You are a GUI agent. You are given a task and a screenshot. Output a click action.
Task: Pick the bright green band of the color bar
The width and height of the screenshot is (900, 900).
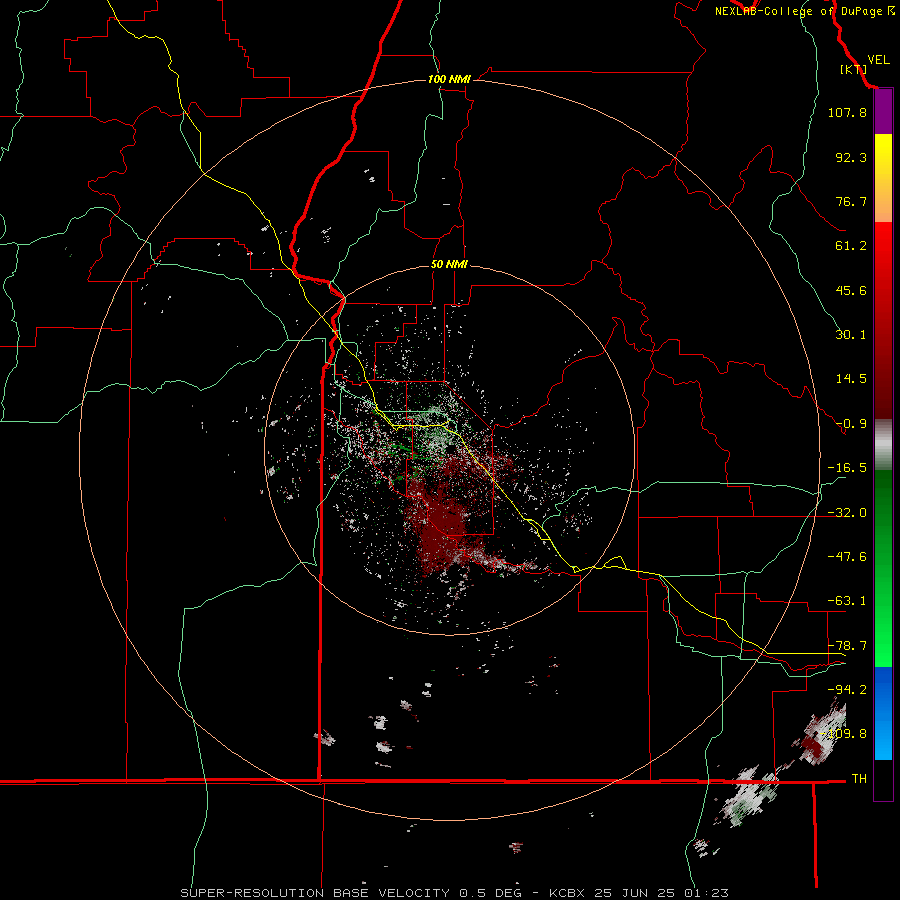883,626
